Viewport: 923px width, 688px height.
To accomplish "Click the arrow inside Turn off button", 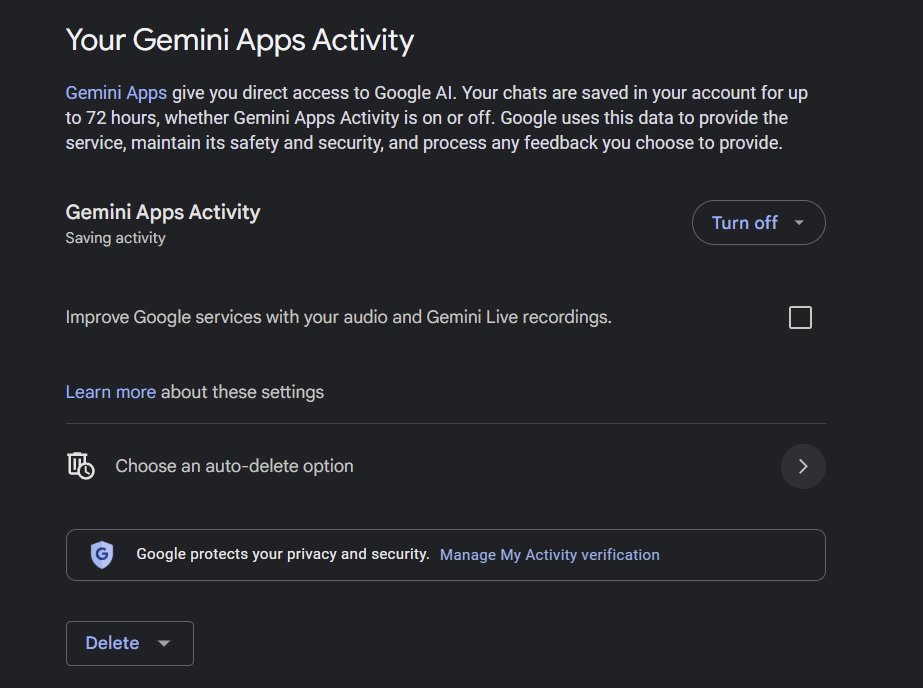I will point(799,223).
